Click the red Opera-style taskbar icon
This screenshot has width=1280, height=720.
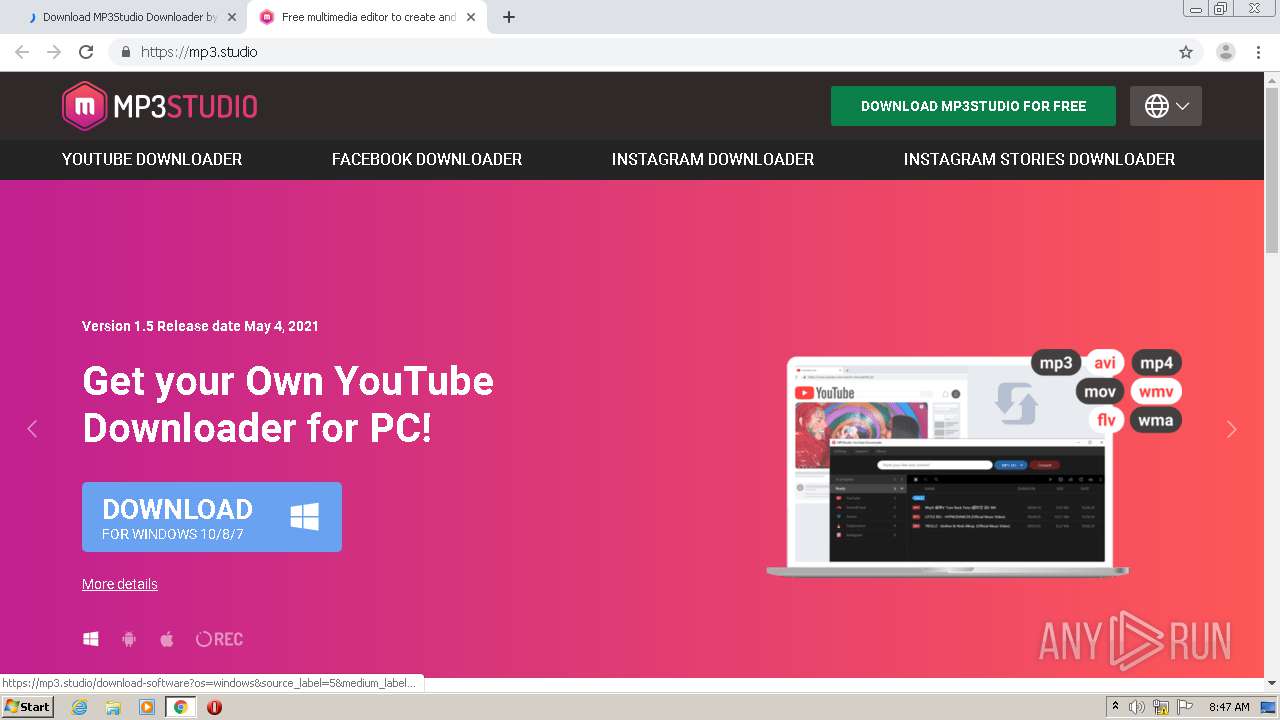214,707
